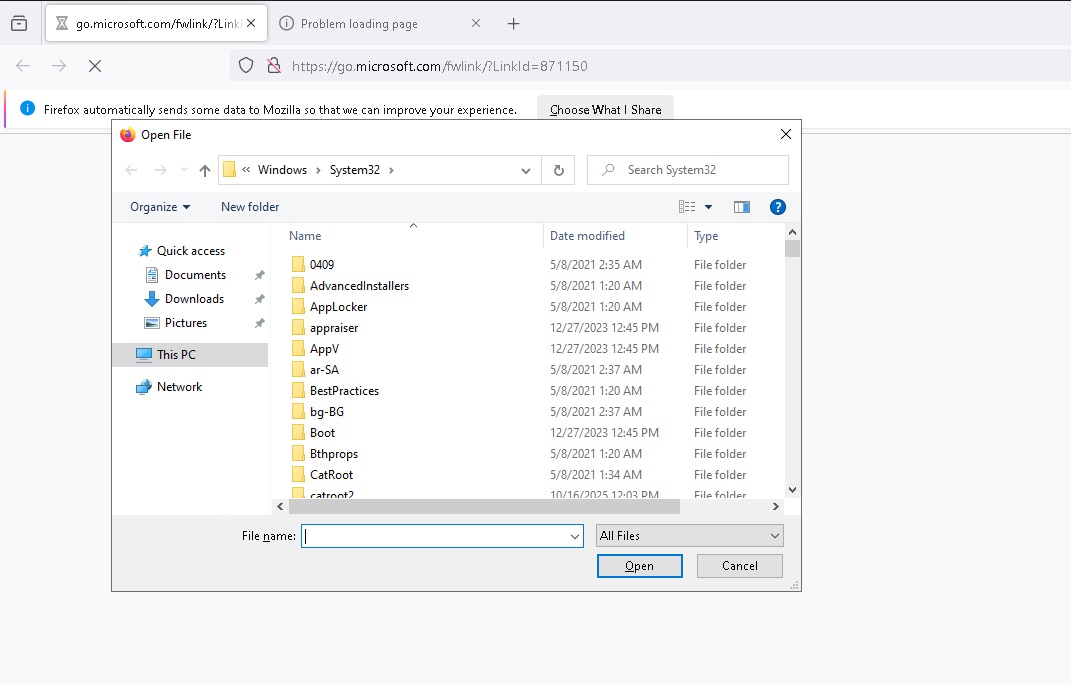Select the AdvancedInstallers folder
Viewport: 1071px width, 684px height.
point(359,286)
